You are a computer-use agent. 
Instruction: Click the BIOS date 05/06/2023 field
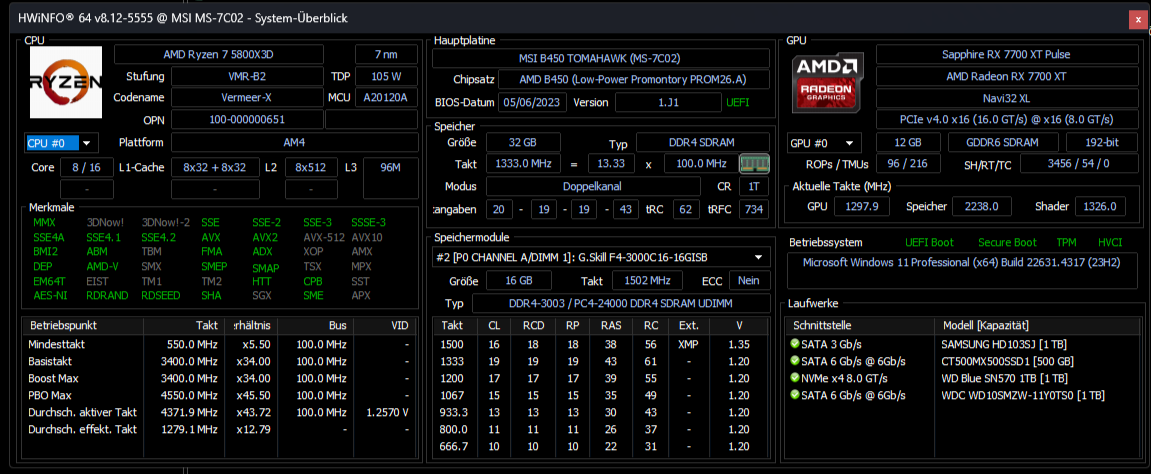tap(533, 103)
